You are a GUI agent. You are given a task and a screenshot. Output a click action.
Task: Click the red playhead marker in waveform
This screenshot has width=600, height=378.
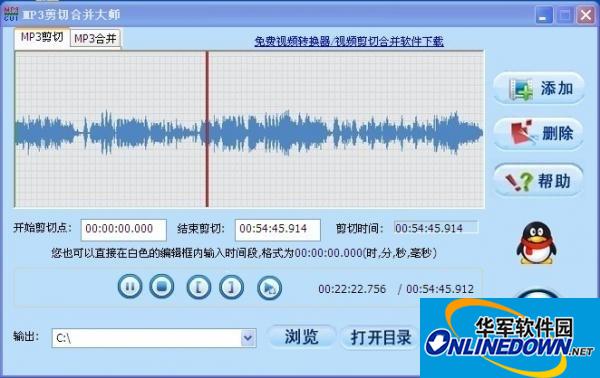[x=207, y=129]
